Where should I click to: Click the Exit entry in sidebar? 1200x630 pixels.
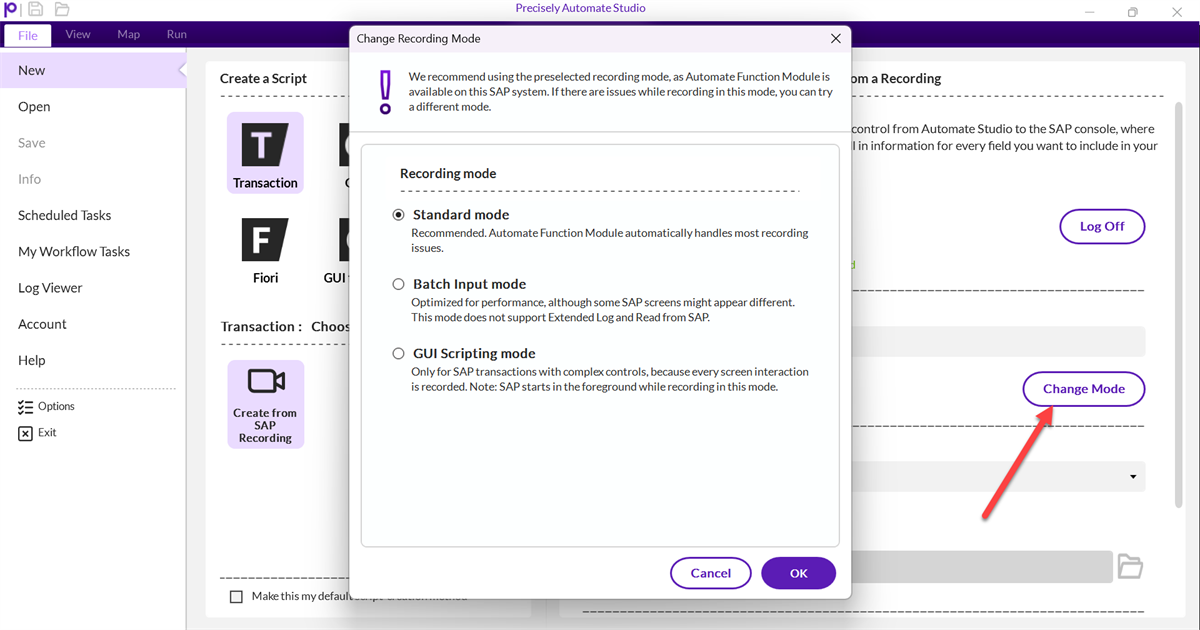coord(37,433)
